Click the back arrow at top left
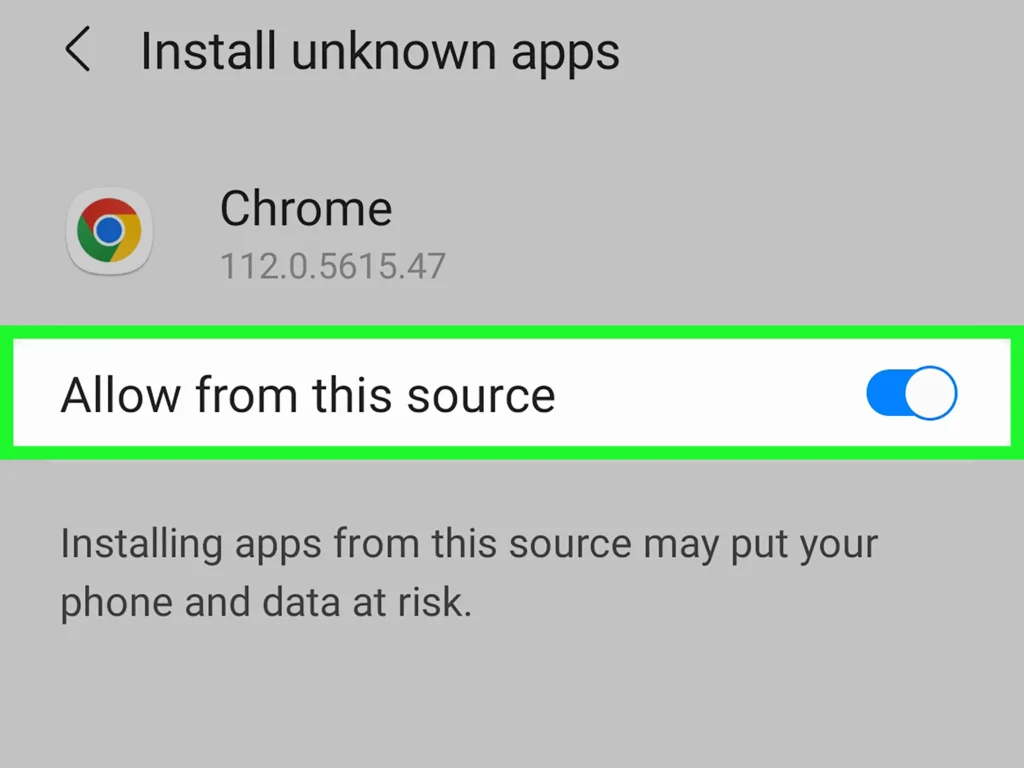The width and height of the screenshot is (1024, 768). click(79, 50)
